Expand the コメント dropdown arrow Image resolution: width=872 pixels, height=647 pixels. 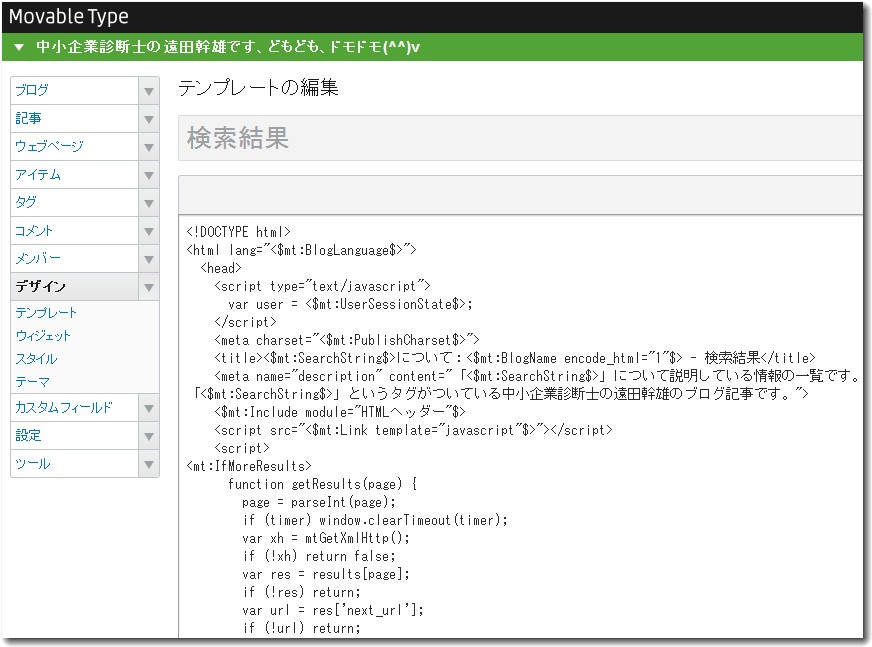point(148,231)
